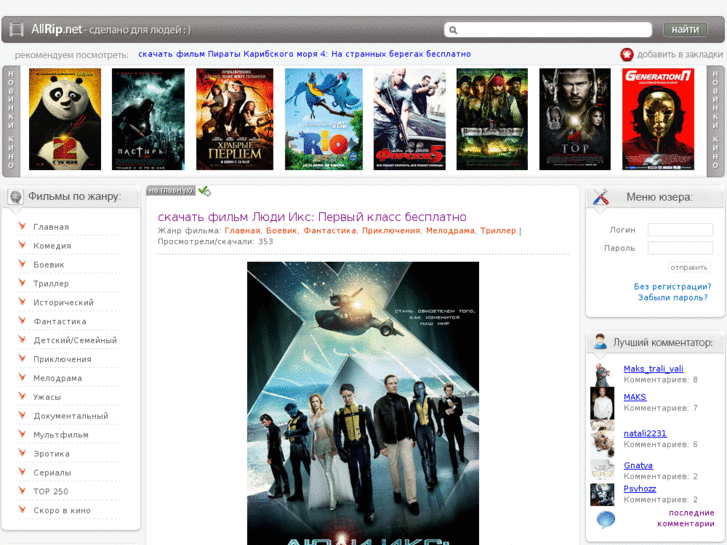Click the orange Боевик genre tag link
The width and height of the screenshot is (727, 545).
tap(281, 231)
